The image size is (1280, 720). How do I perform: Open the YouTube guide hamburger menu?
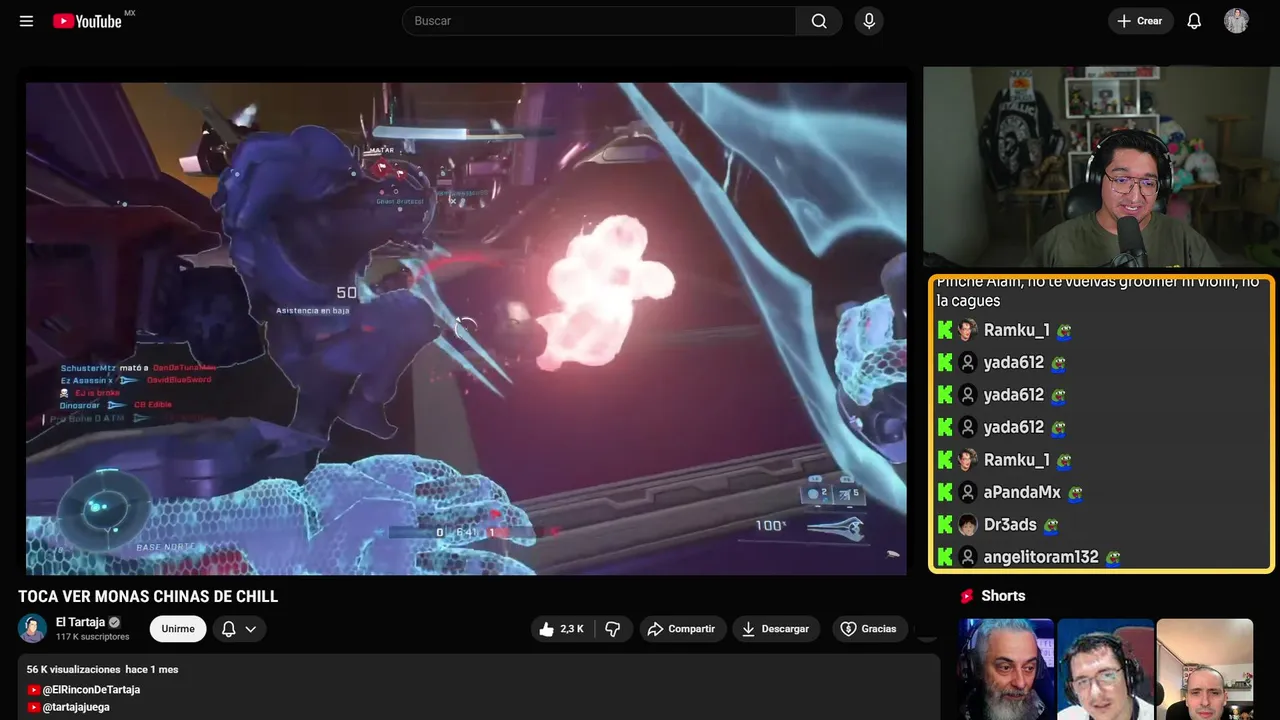(x=26, y=21)
